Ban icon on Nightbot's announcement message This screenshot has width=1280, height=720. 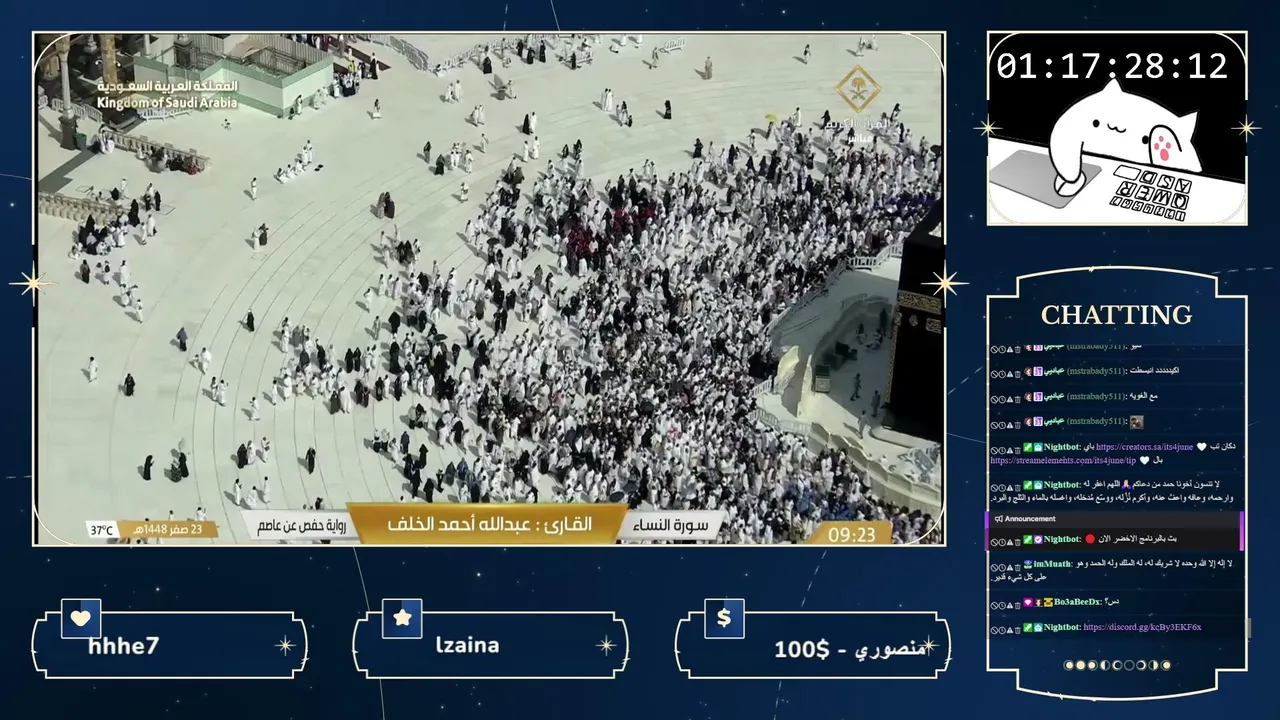click(994, 541)
